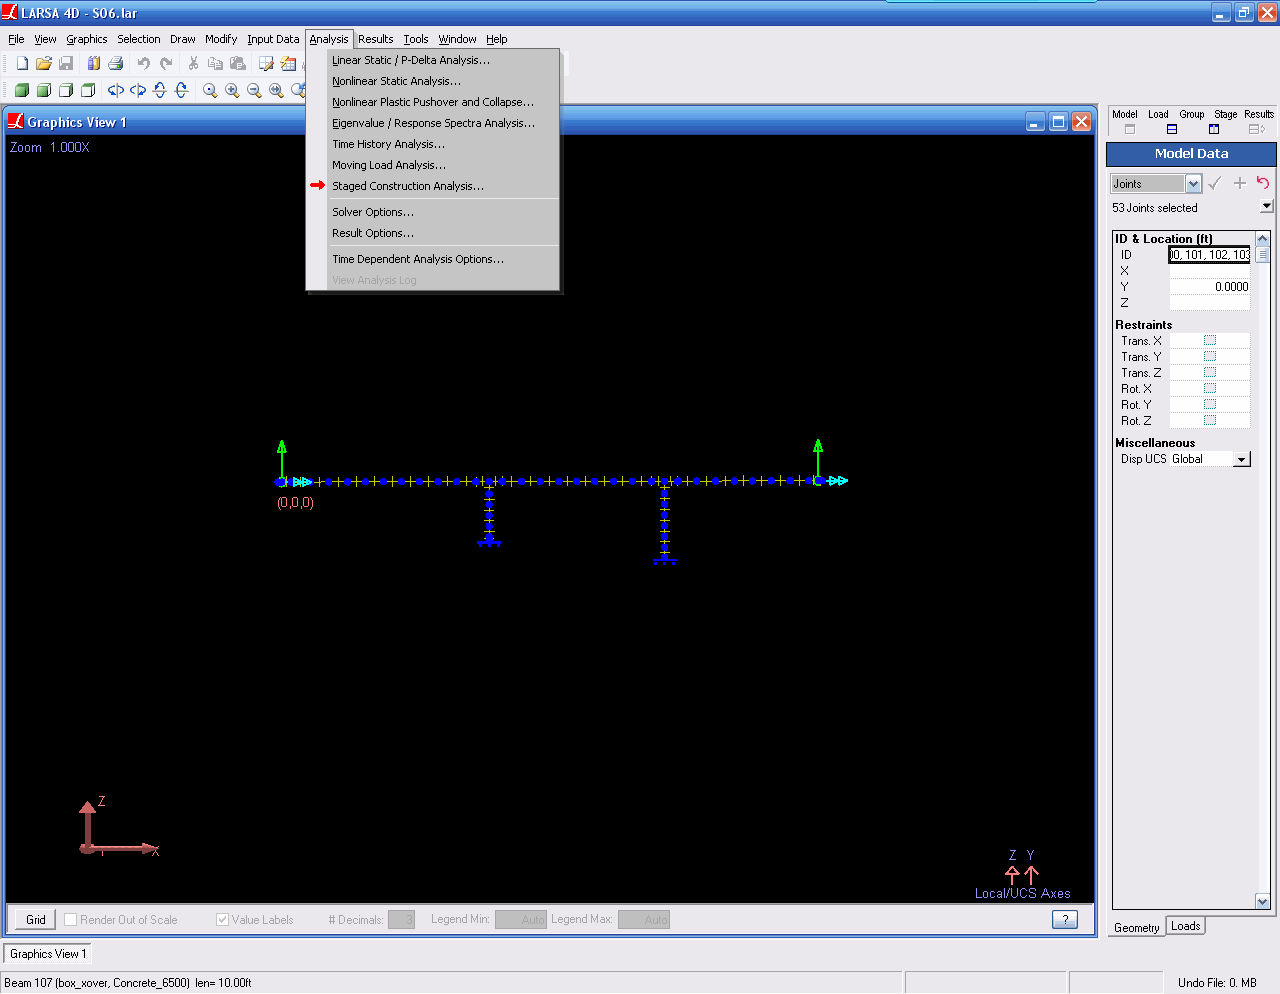This screenshot has width=1280, height=994.
Task: Open the Results menu in menu bar
Action: tap(376, 39)
